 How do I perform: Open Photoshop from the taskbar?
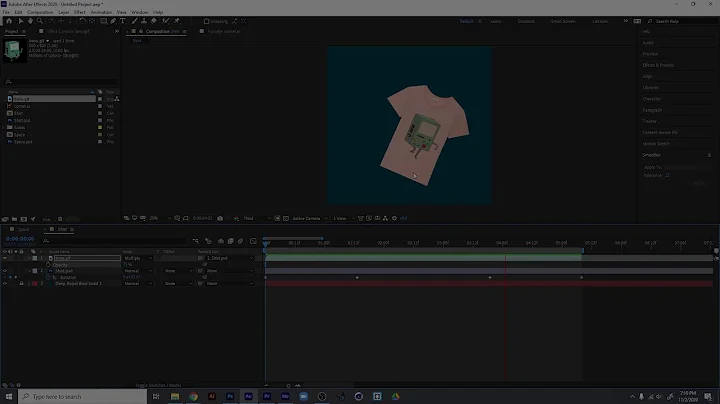click(230, 396)
